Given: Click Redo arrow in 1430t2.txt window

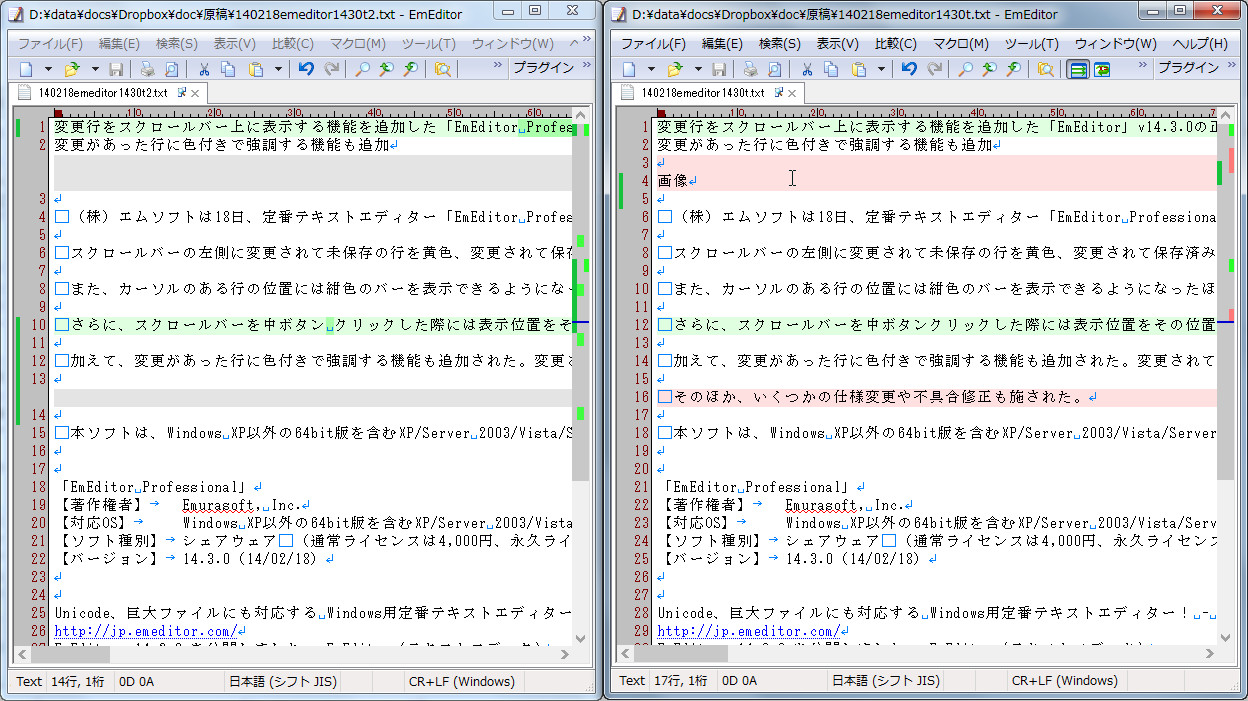Looking at the screenshot, I should (x=331, y=69).
